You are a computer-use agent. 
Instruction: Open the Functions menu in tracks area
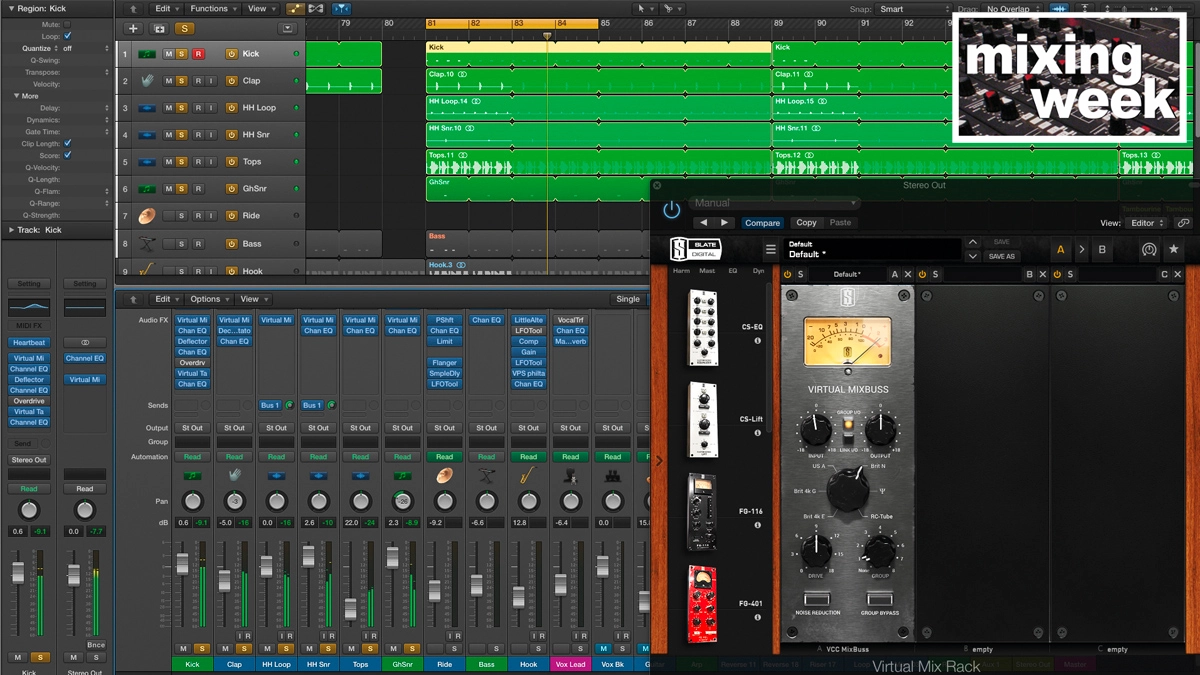pos(212,9)
